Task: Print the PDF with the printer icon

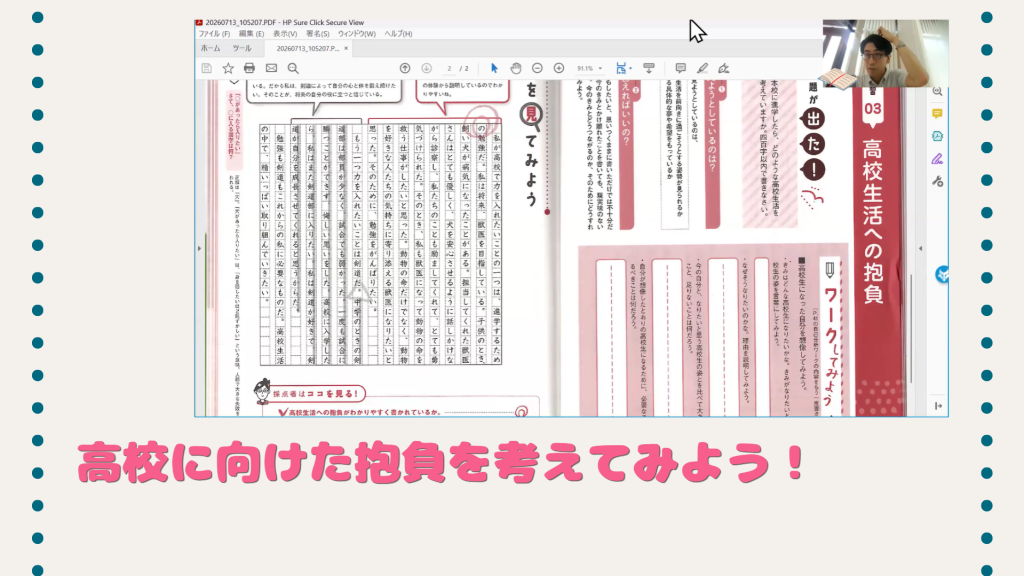Action: [249, 68]
